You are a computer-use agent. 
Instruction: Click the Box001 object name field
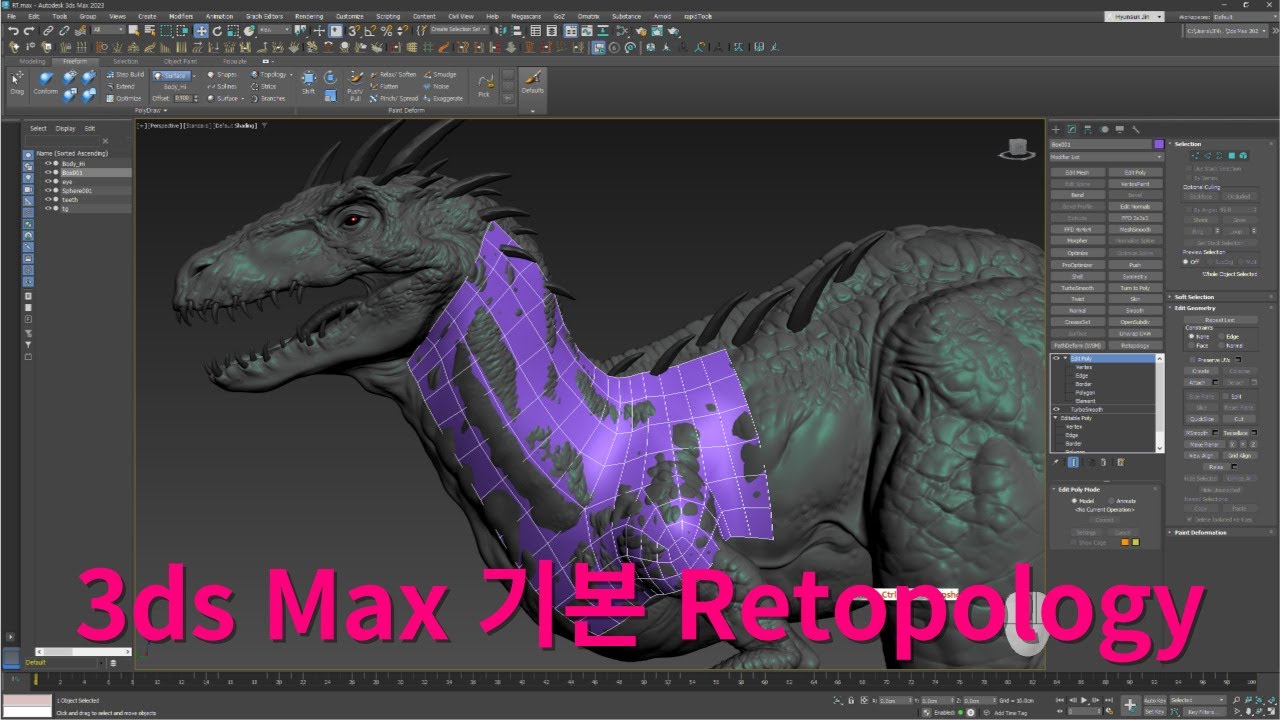point(1100,144)
